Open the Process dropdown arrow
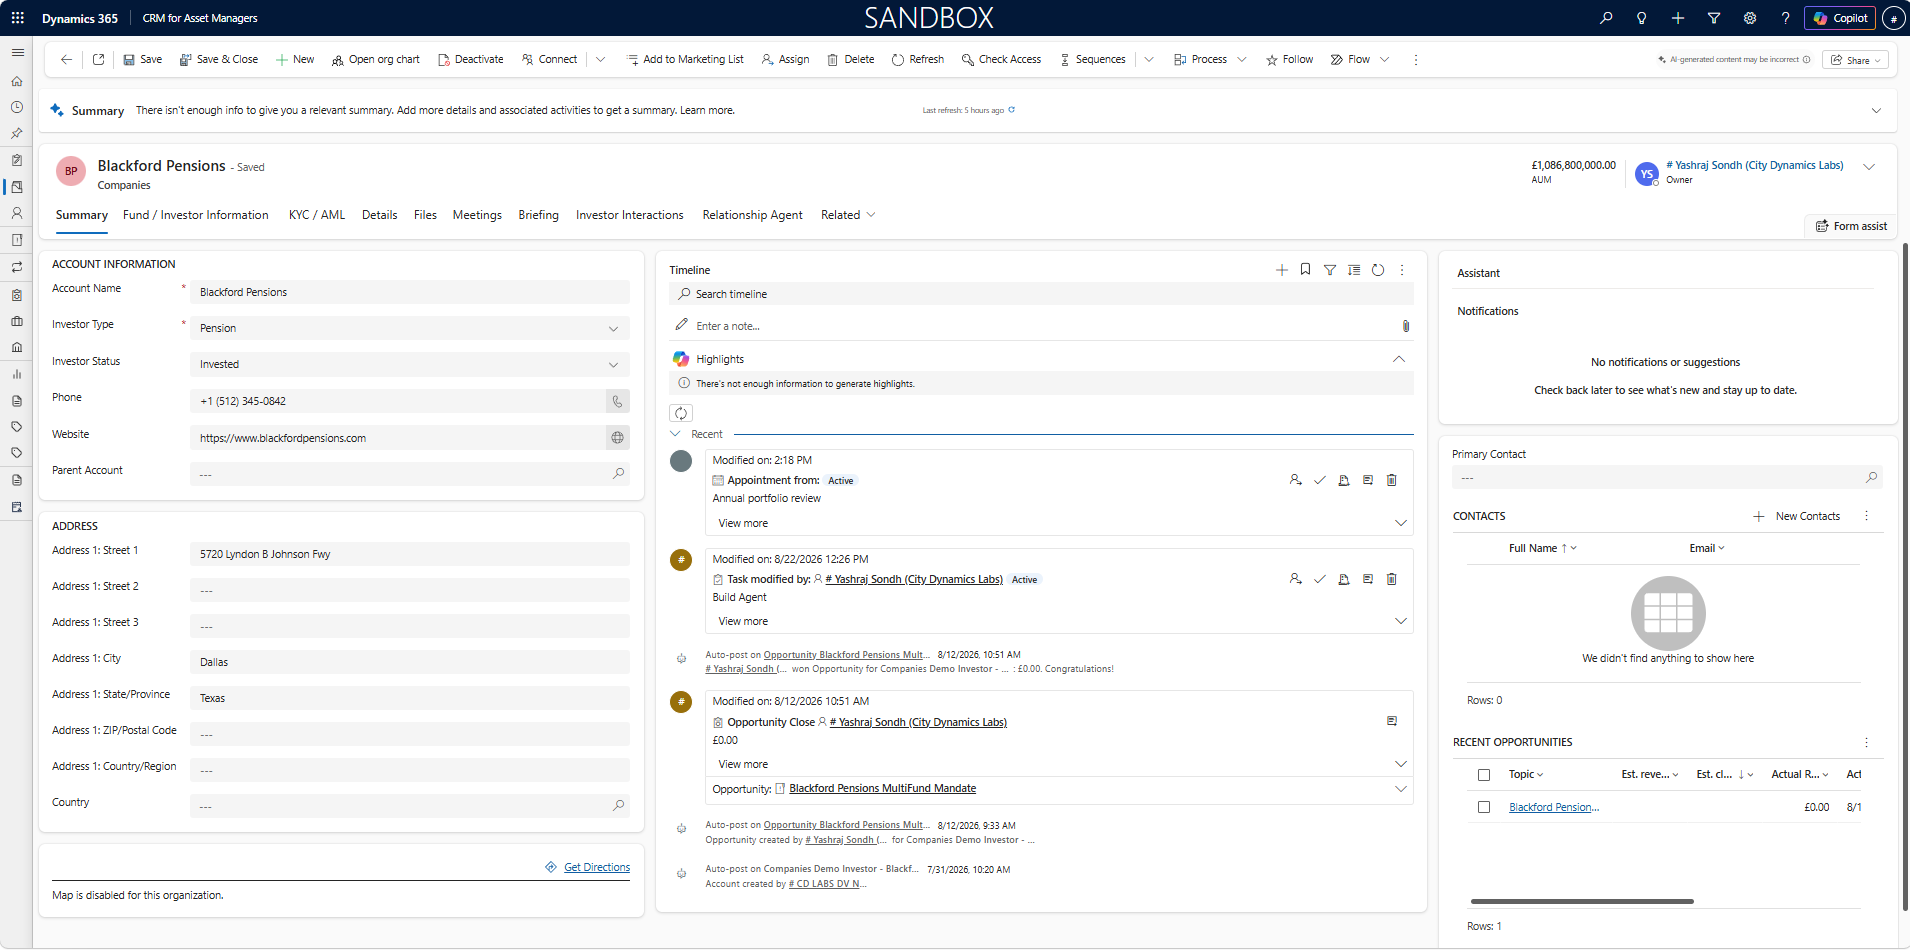This screenshot has height=951, width=1910. pyautogui.click(x=1242, y=59)
